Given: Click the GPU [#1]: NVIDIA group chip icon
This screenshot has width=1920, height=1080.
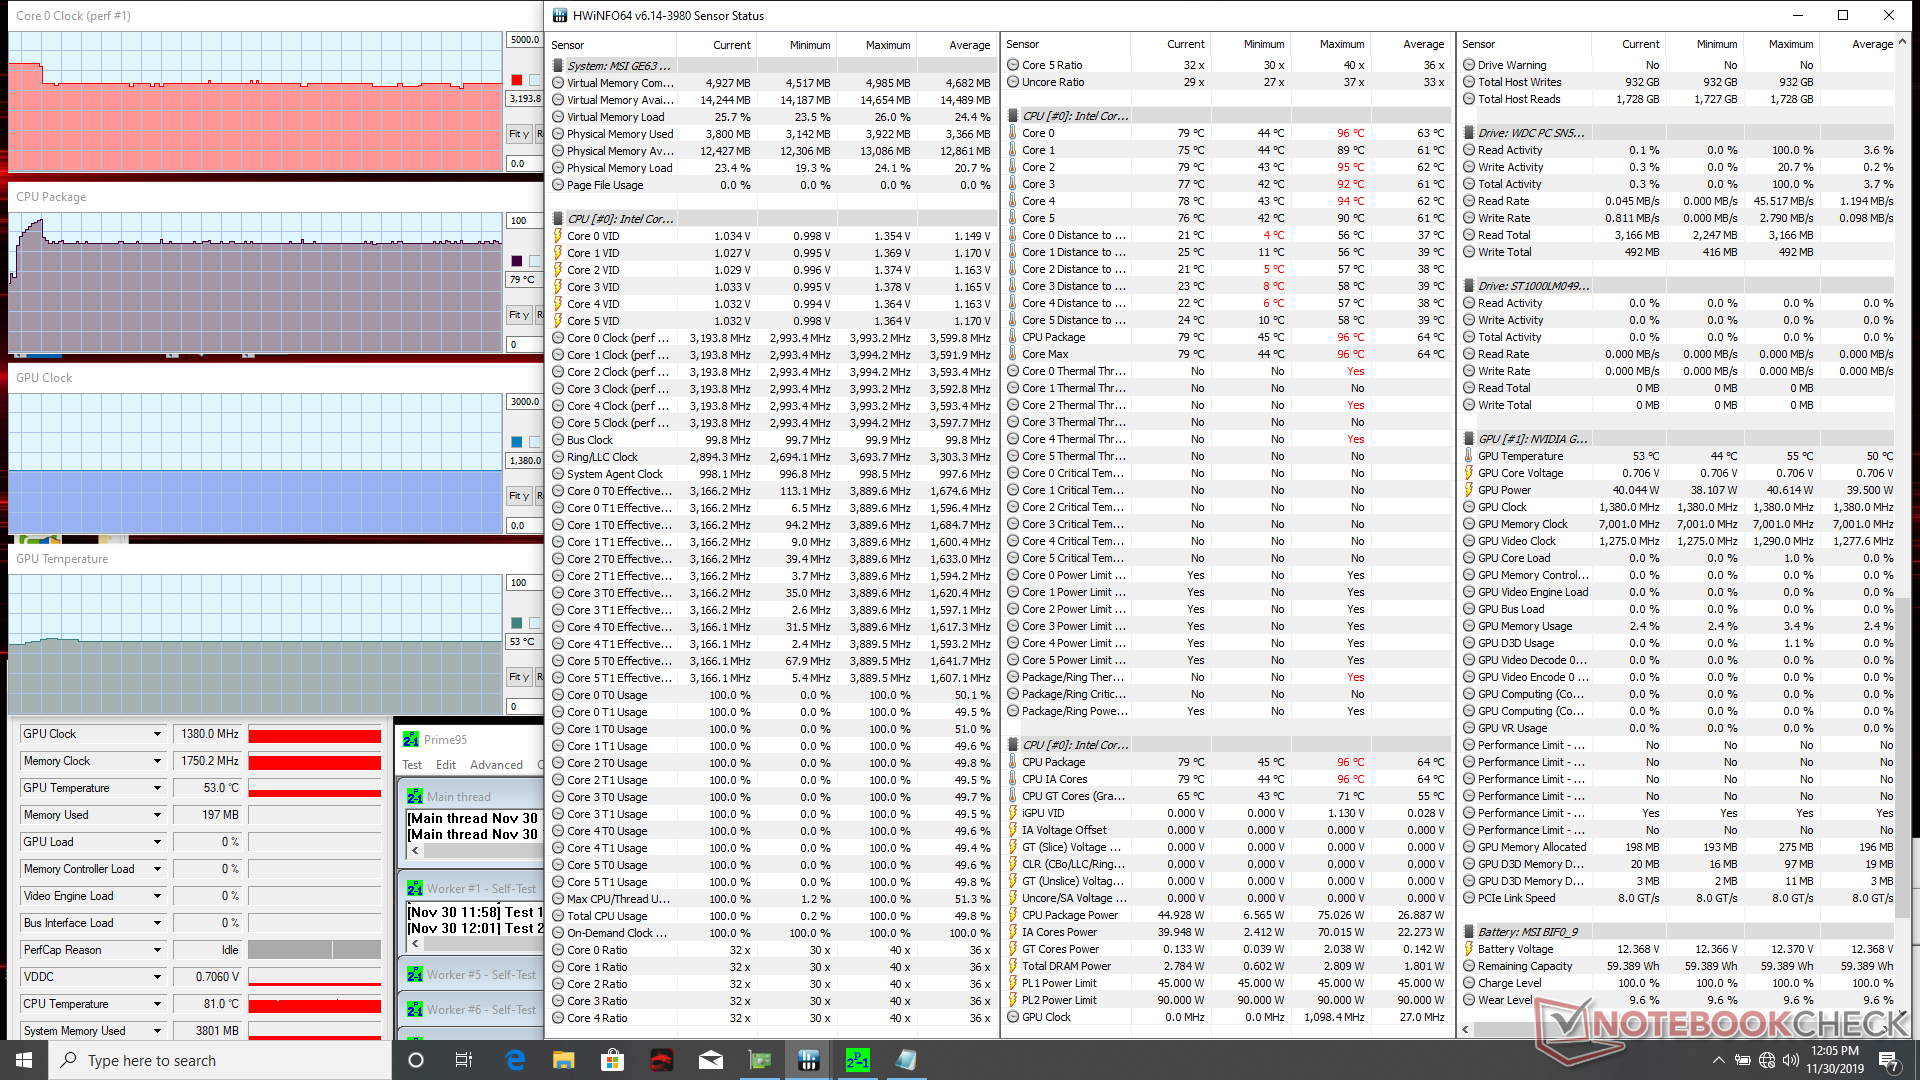Looking at the screenshot, I should 1469,439.
